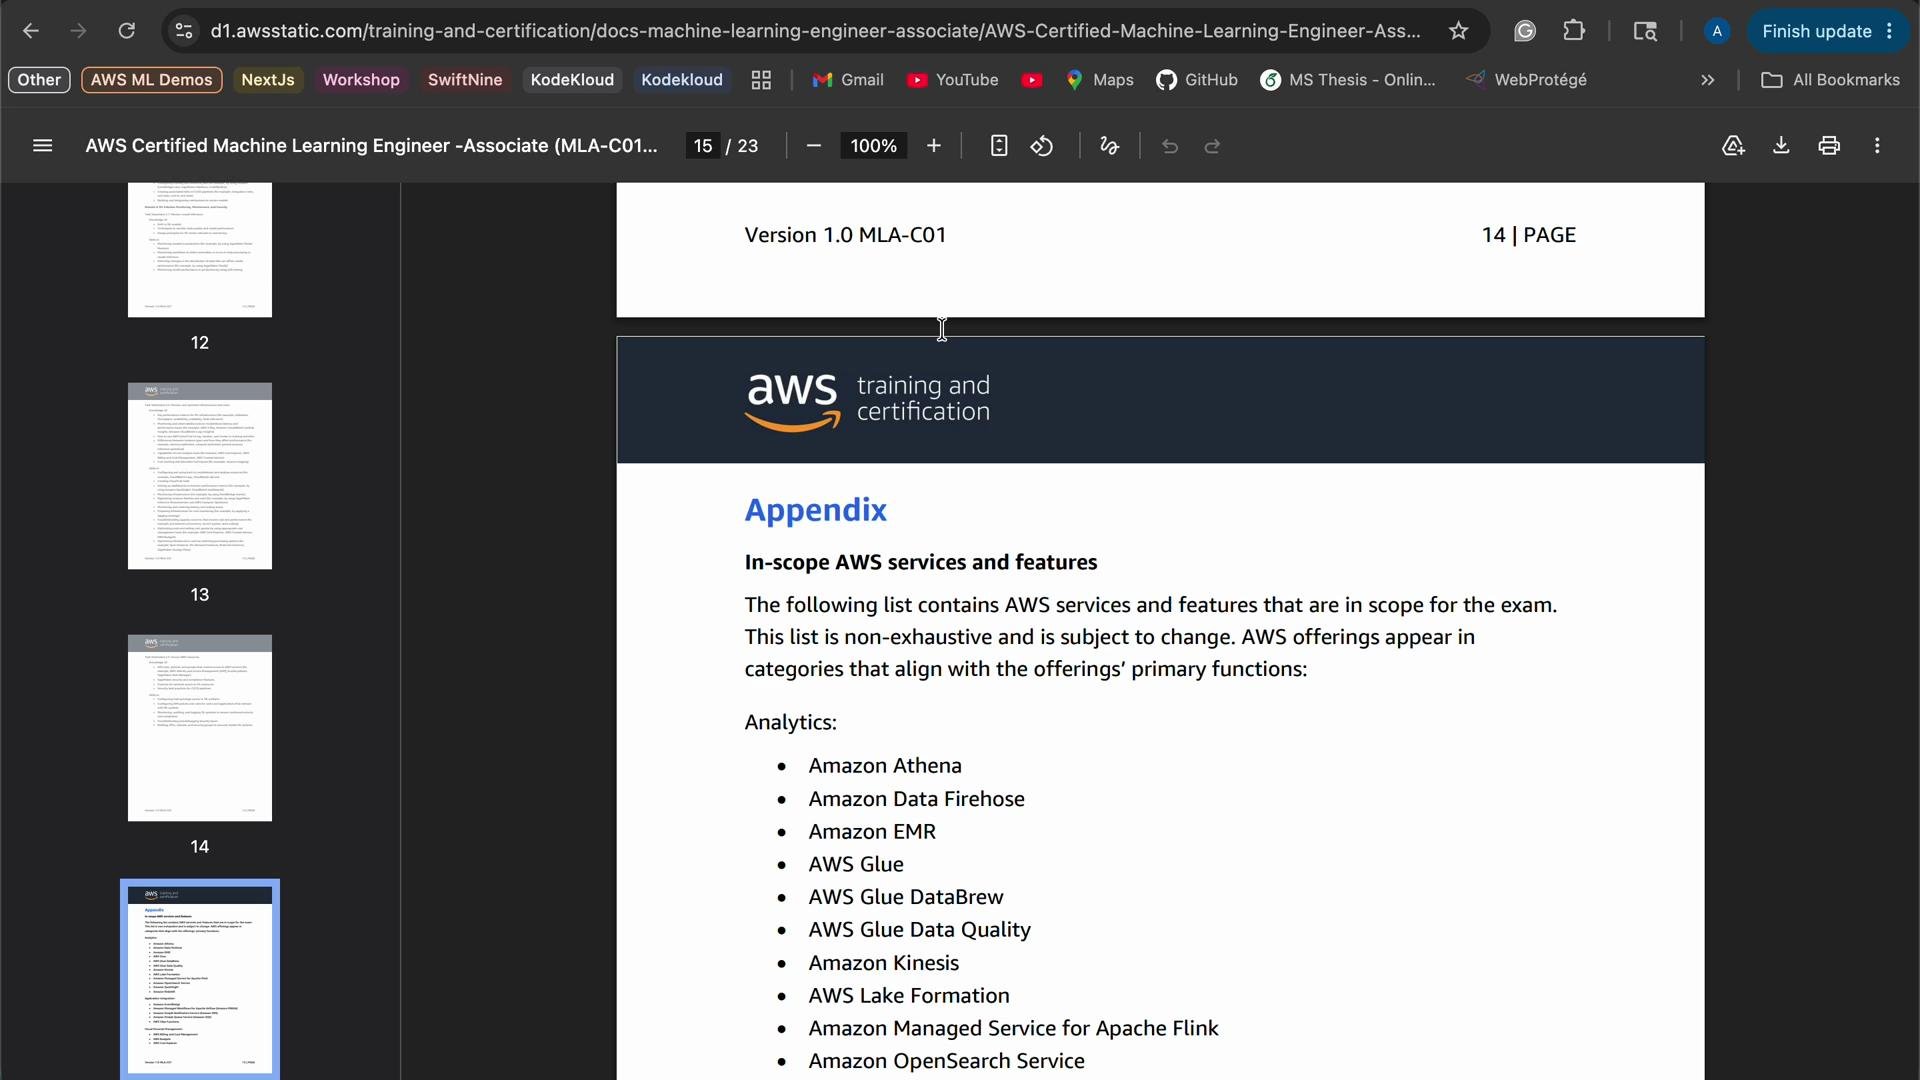
Task: Click the Redo arrow in PDF toolbar
Action: click(x=1212, y=146)
